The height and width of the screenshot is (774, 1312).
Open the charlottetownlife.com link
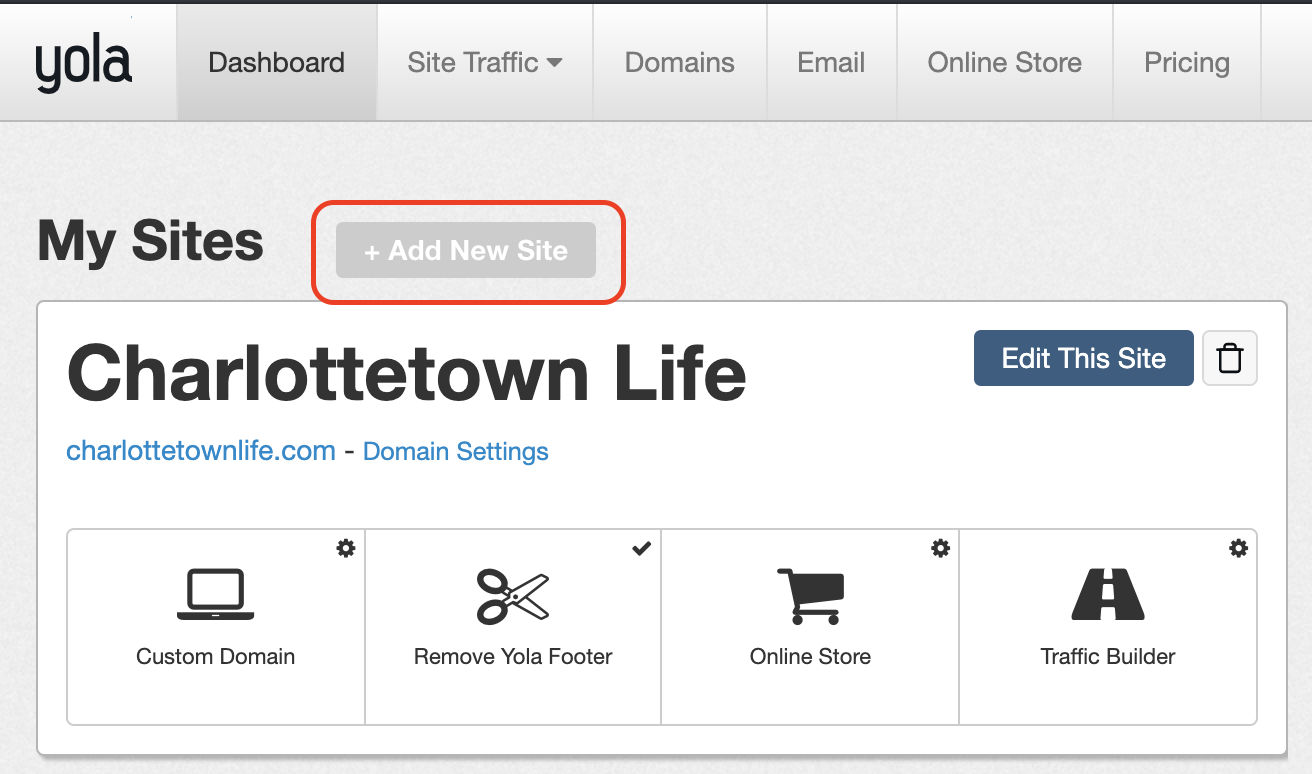[x=201, y=451]
